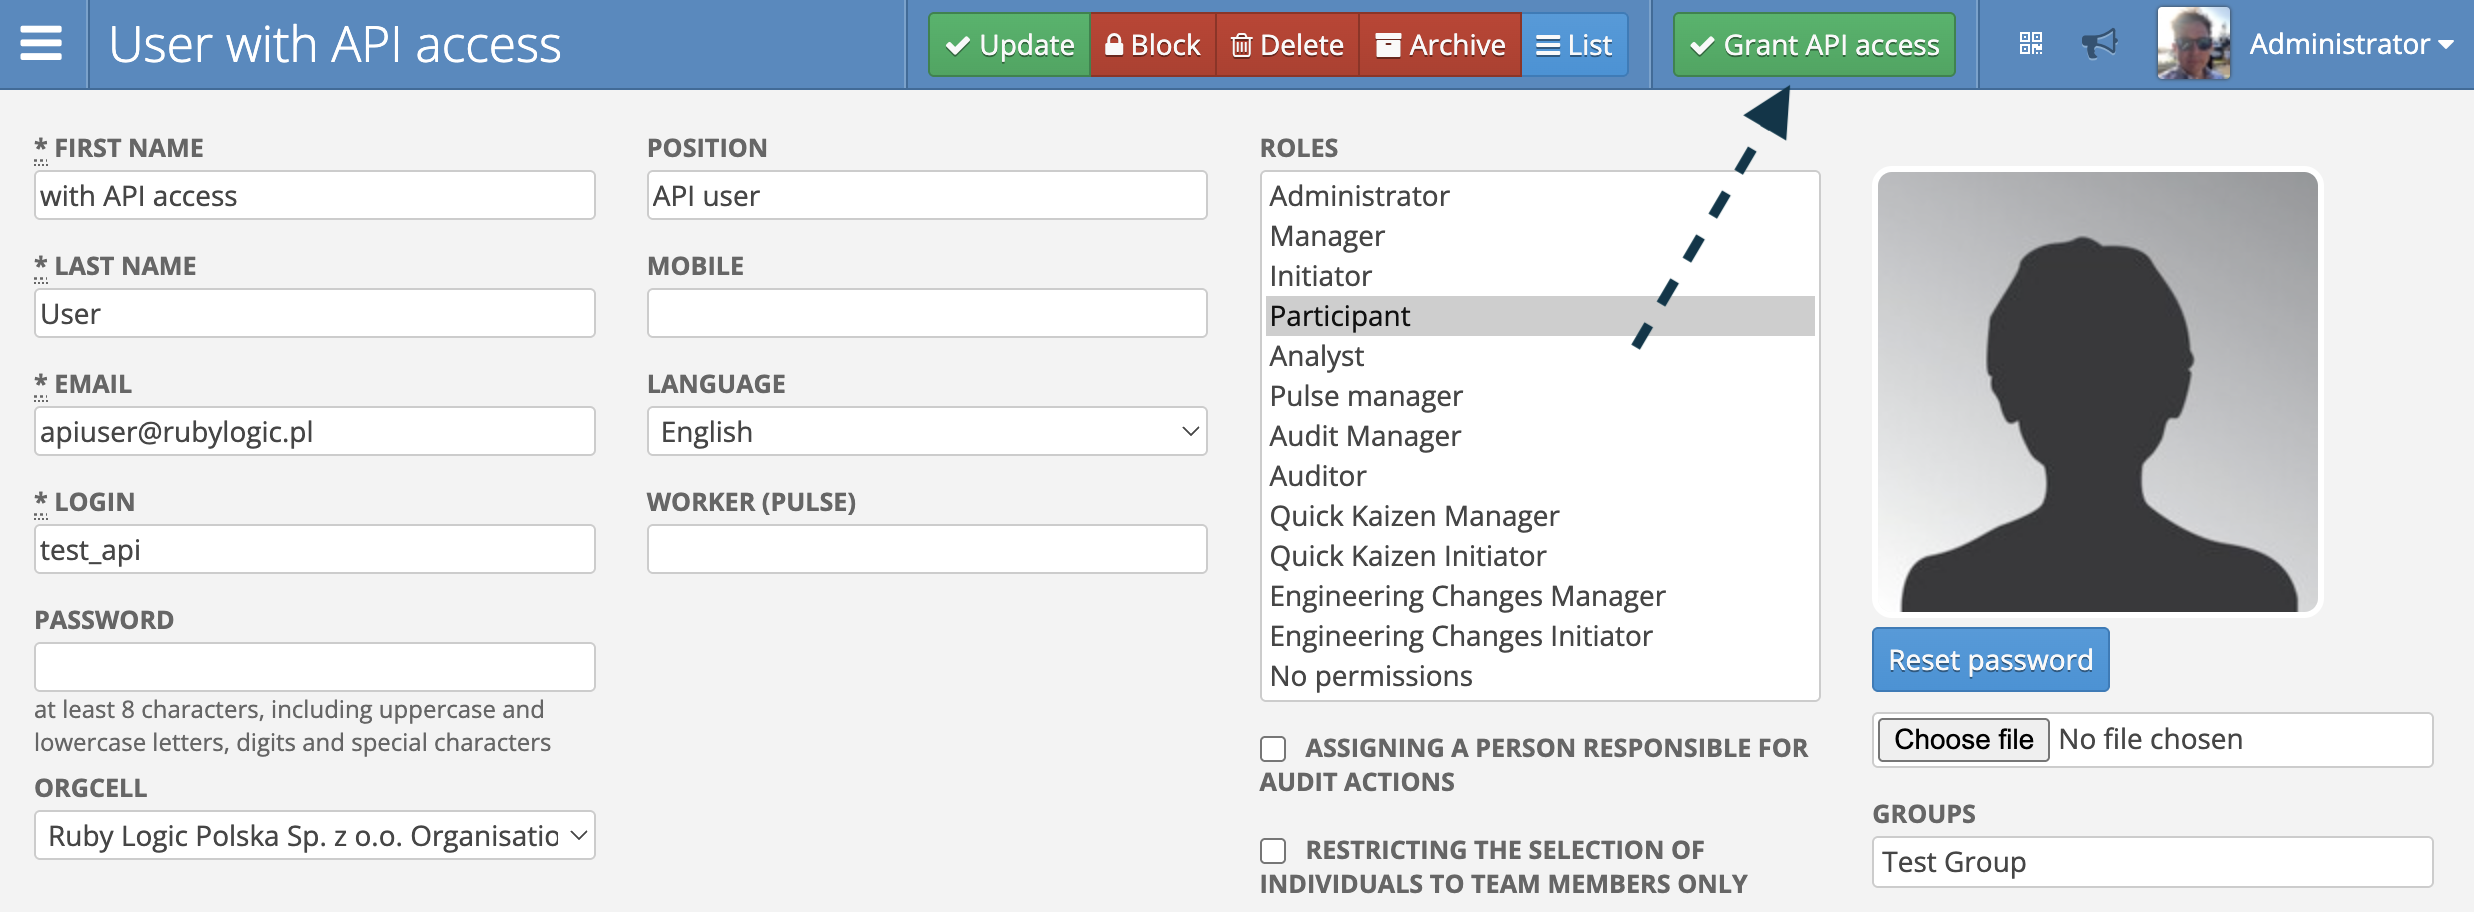The image size is (2474, 912).
Task: Click the Reset password button
Action: (x=1990, y=660)
